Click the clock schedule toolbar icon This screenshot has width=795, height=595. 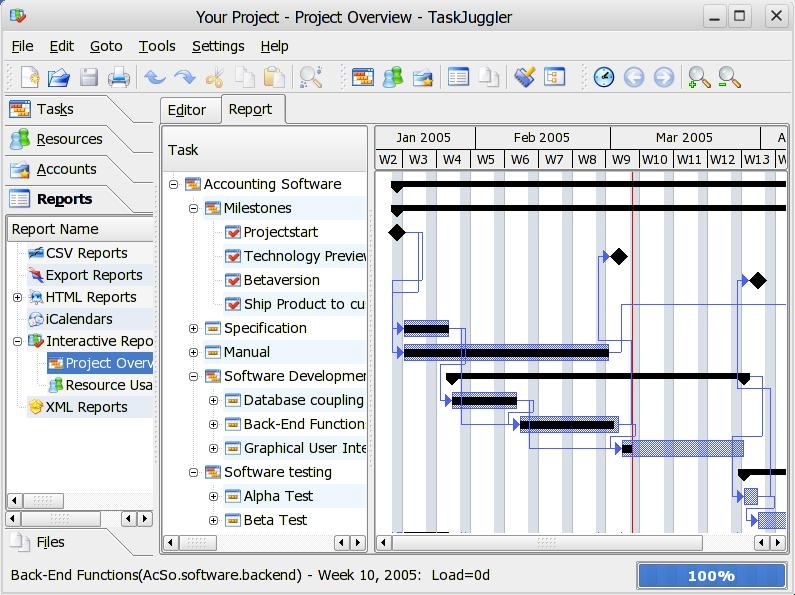pyautogui.click(x=603, y=78)
